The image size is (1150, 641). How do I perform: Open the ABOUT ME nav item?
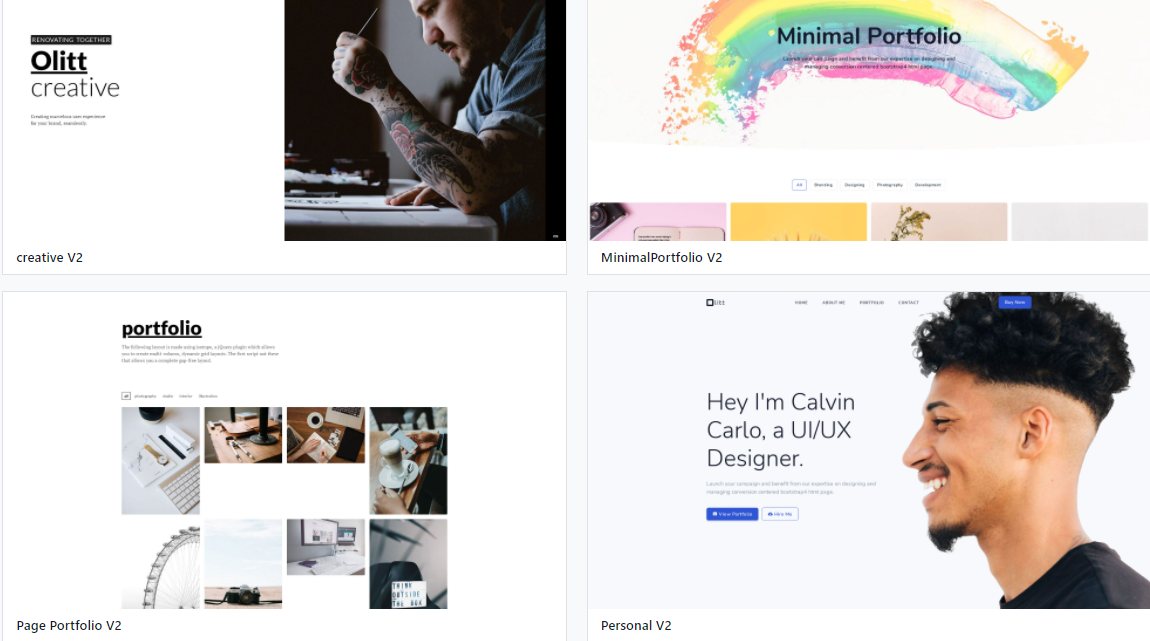point(833,302)
